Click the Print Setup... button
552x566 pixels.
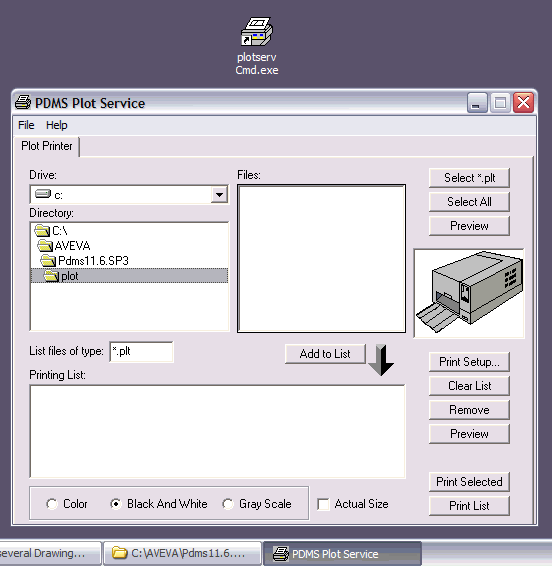click(x=469, y=362)
